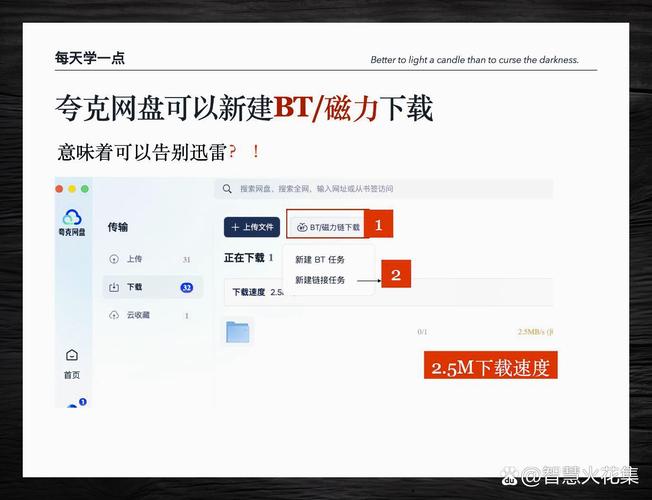
Task: Click the 云收藏 cloud icon
Action: click(114, 315)
